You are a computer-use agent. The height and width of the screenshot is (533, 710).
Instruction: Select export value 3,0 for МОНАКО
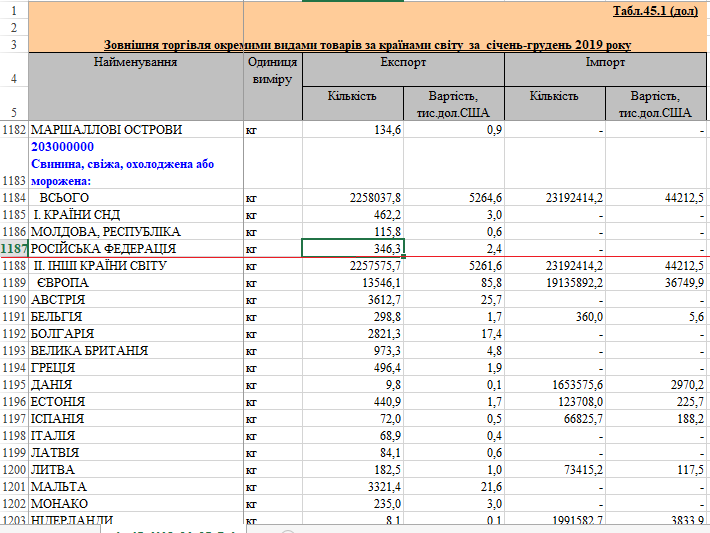click(454, 504)
